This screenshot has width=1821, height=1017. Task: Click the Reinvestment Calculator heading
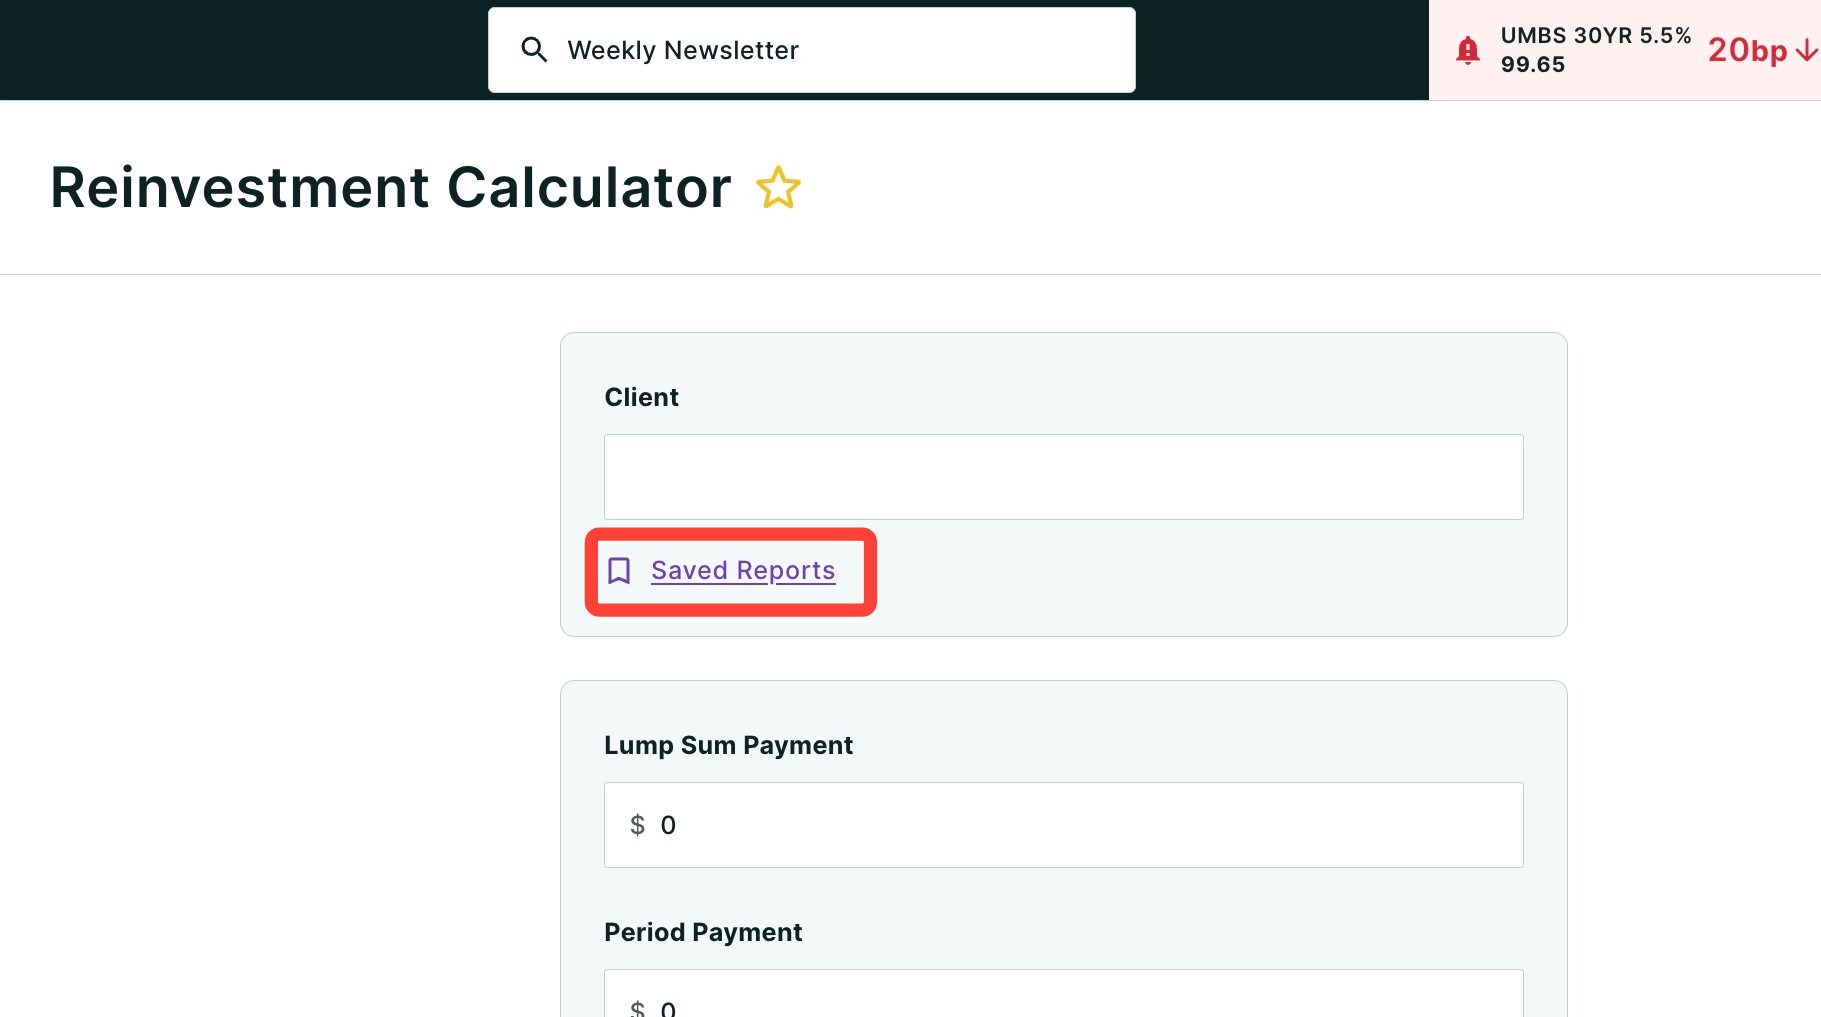(391, 188)
